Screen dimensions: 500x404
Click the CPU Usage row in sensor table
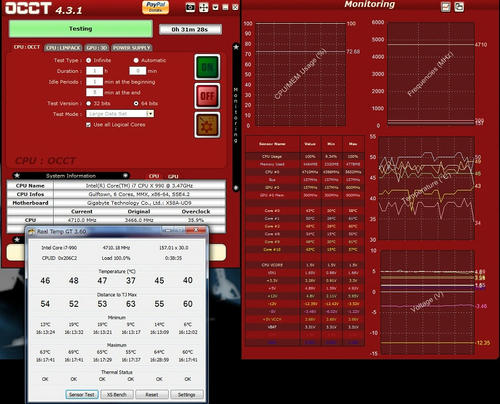pos(305,156)
